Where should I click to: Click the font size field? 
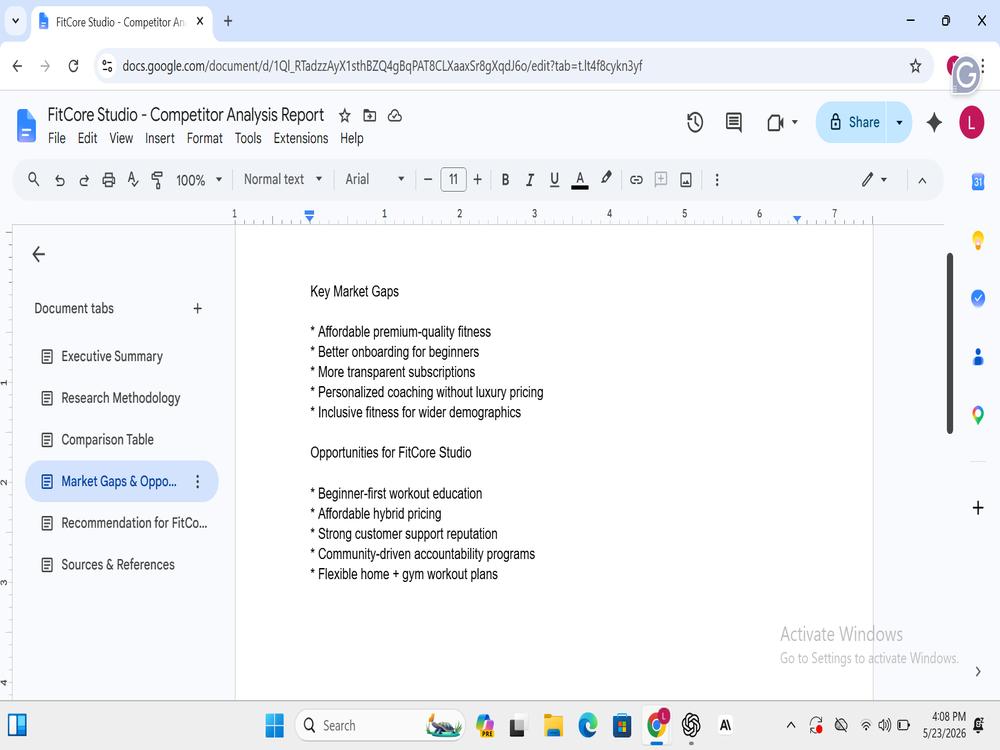453,179
